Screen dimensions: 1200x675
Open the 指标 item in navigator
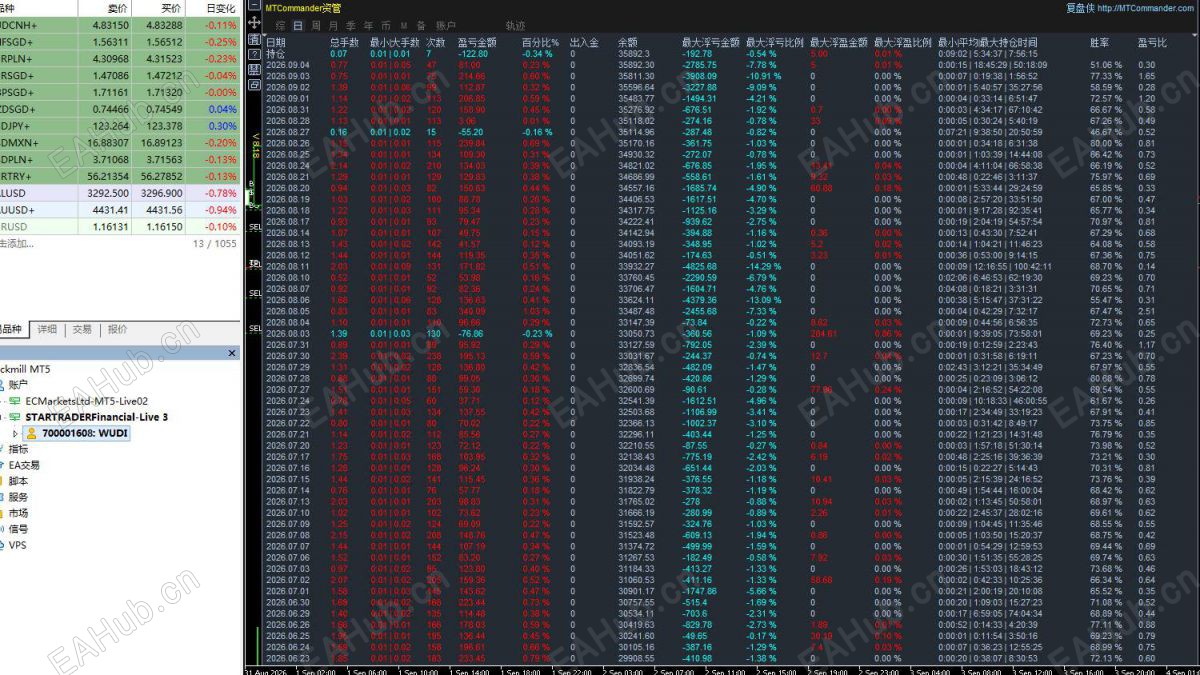18,449
